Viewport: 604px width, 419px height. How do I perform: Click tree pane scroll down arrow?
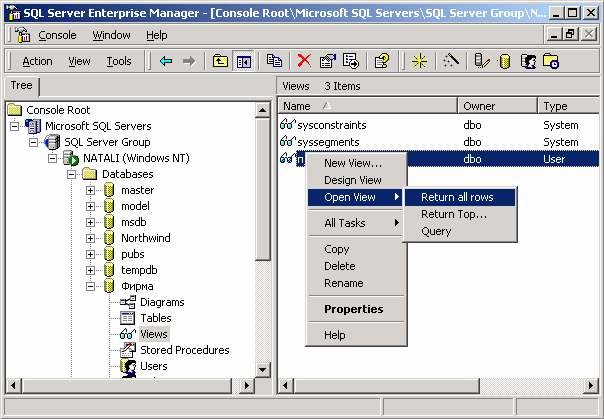[x=263, y=370]
